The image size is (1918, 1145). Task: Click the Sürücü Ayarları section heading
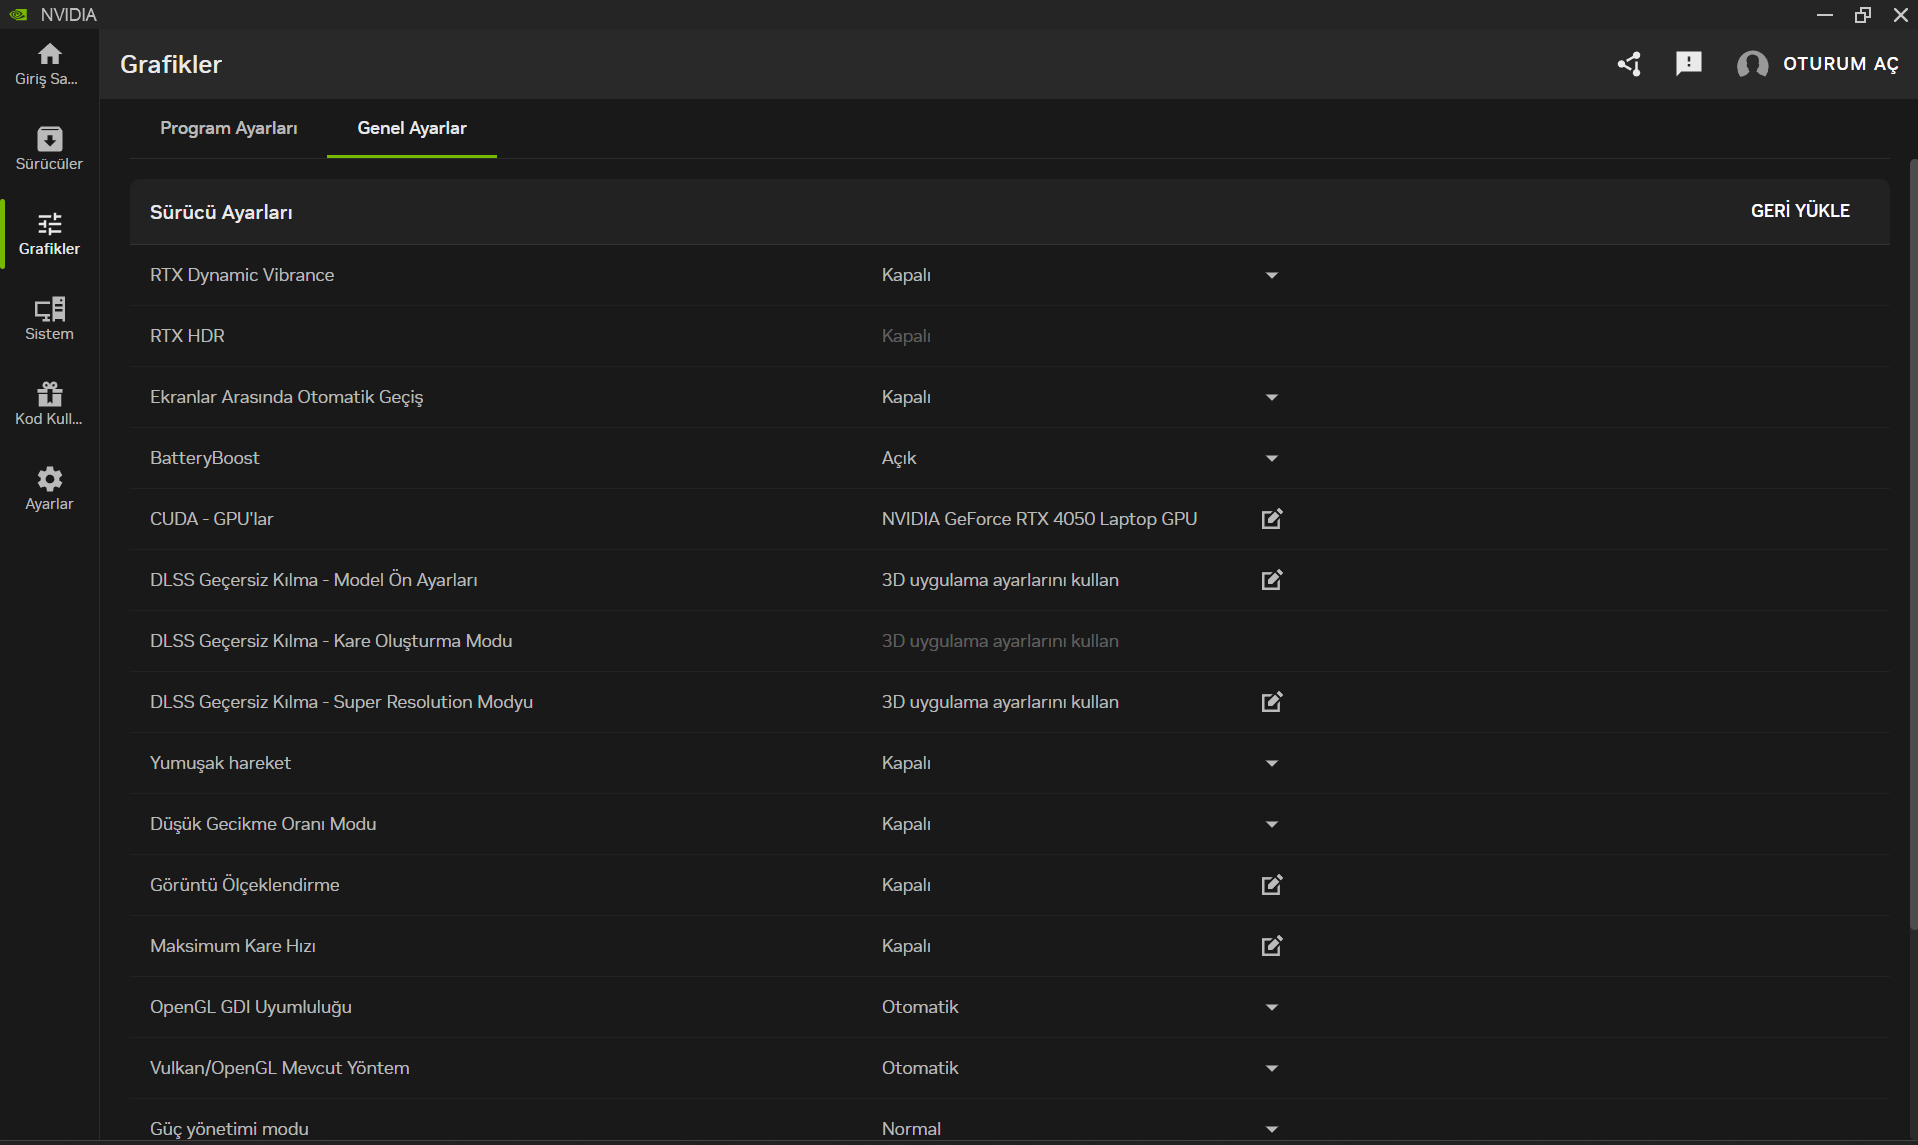point(221,212)
